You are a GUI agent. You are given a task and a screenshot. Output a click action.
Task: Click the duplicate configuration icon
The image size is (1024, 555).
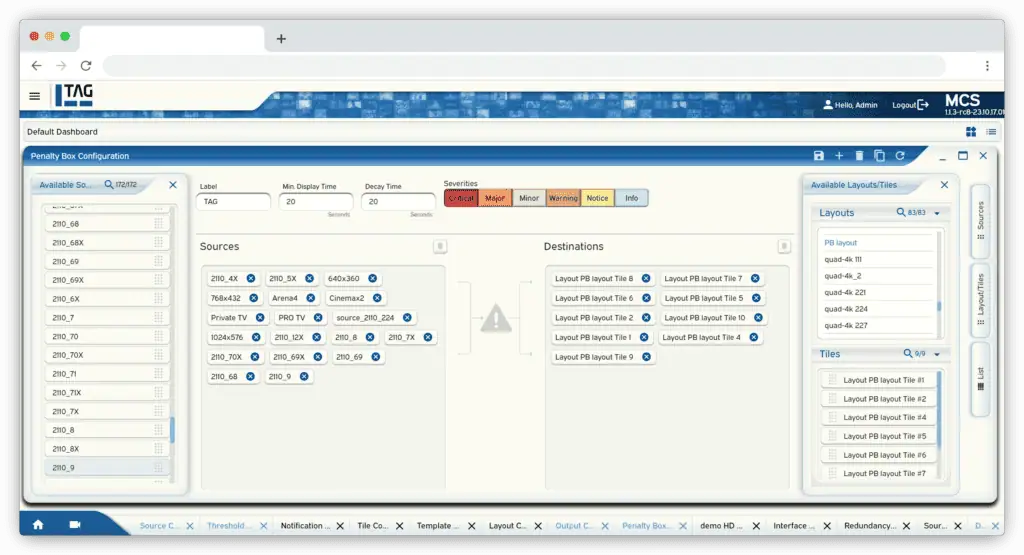coord(879,156)
